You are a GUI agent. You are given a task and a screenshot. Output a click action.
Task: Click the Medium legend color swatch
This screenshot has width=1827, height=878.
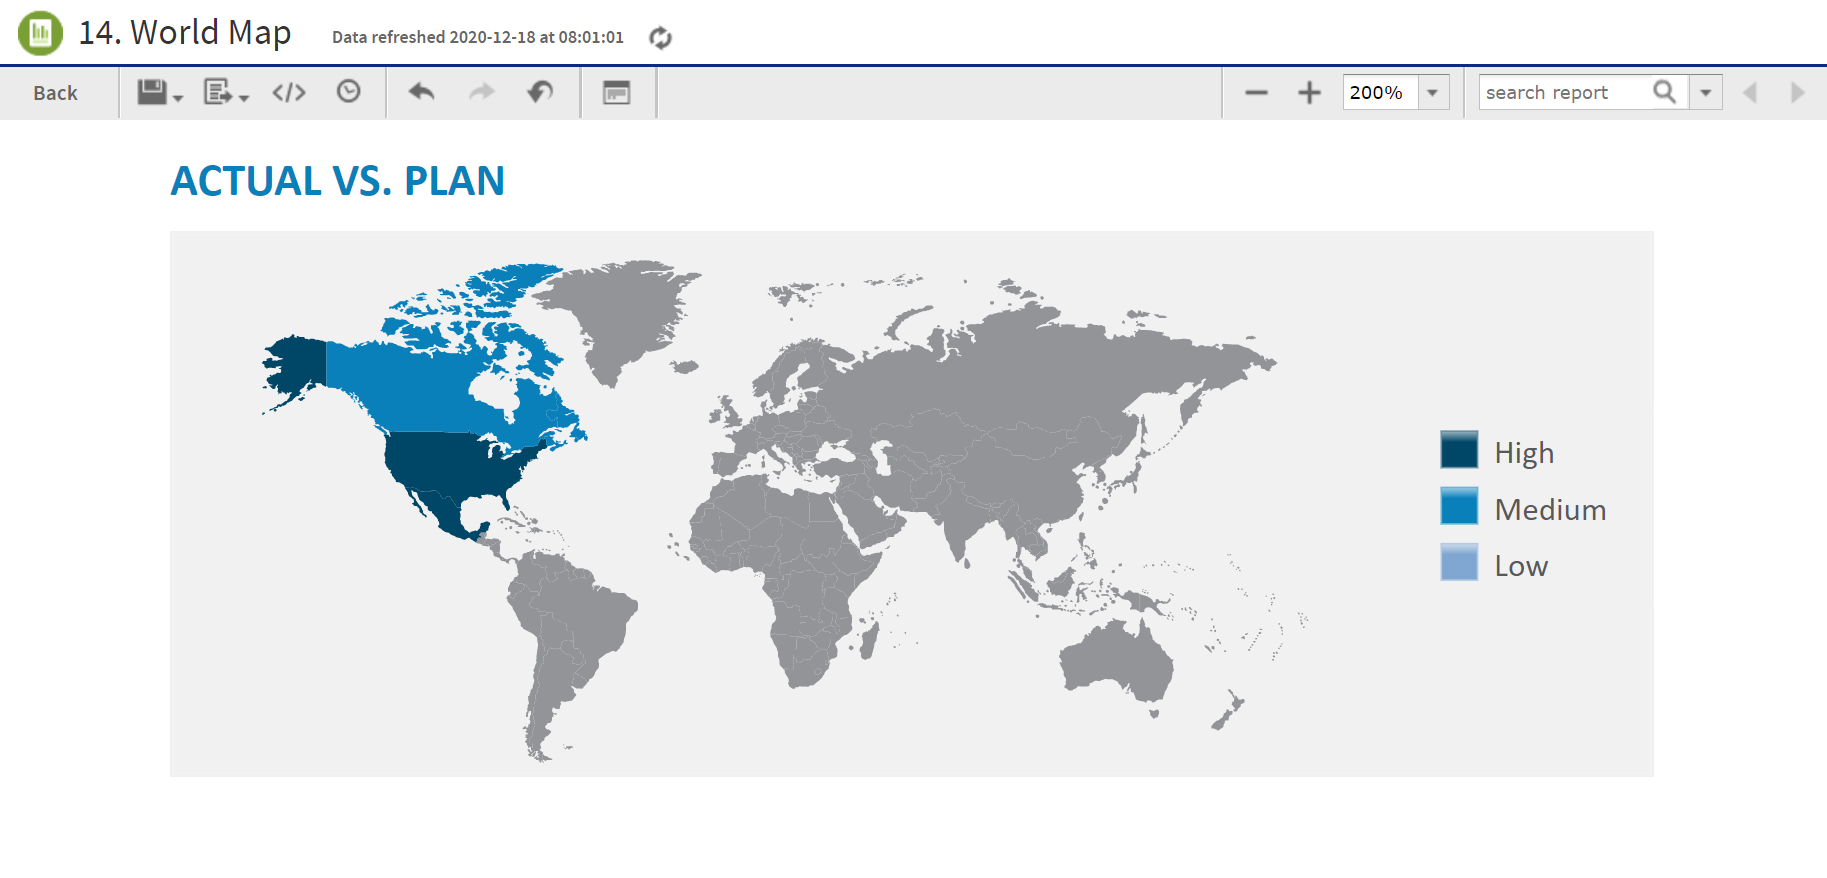coord(1459,506)
